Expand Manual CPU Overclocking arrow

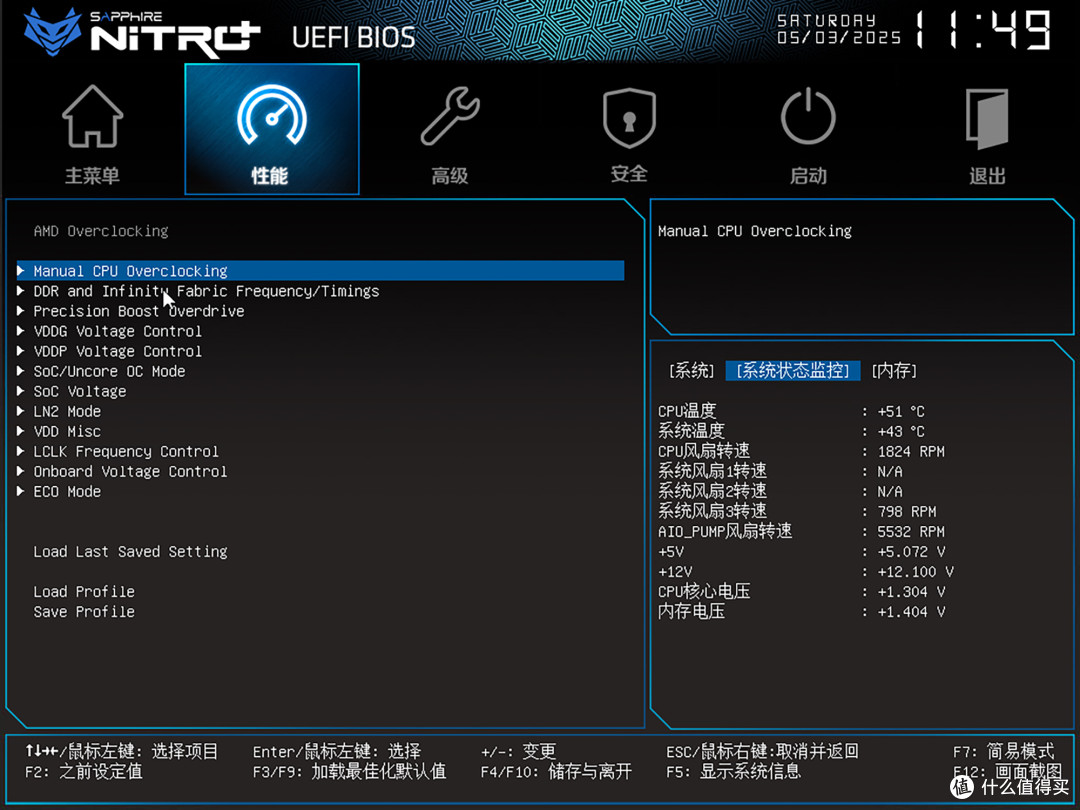click(x=21, y=271)
